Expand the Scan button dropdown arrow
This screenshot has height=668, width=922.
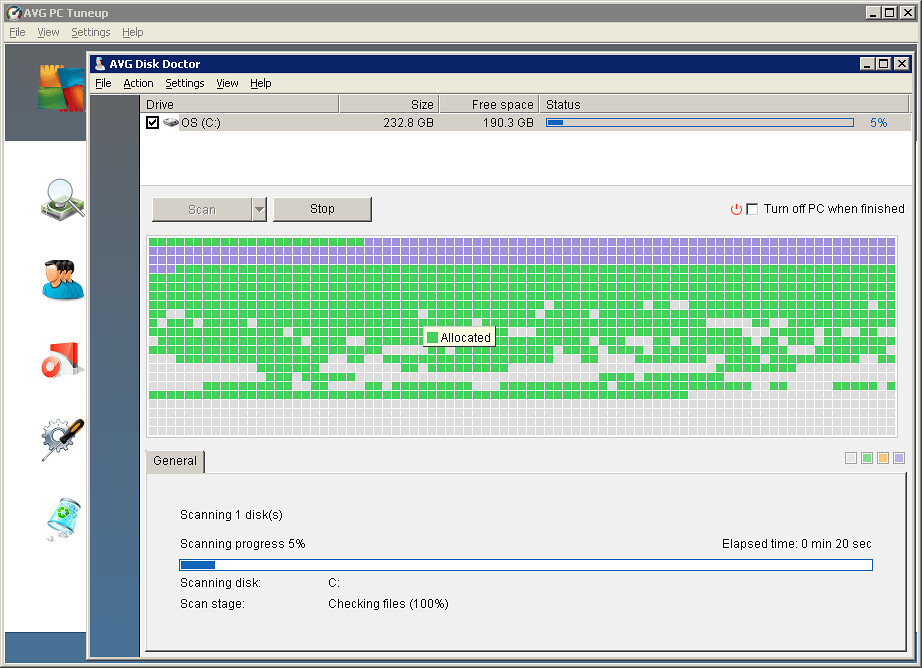coord(259,209)
